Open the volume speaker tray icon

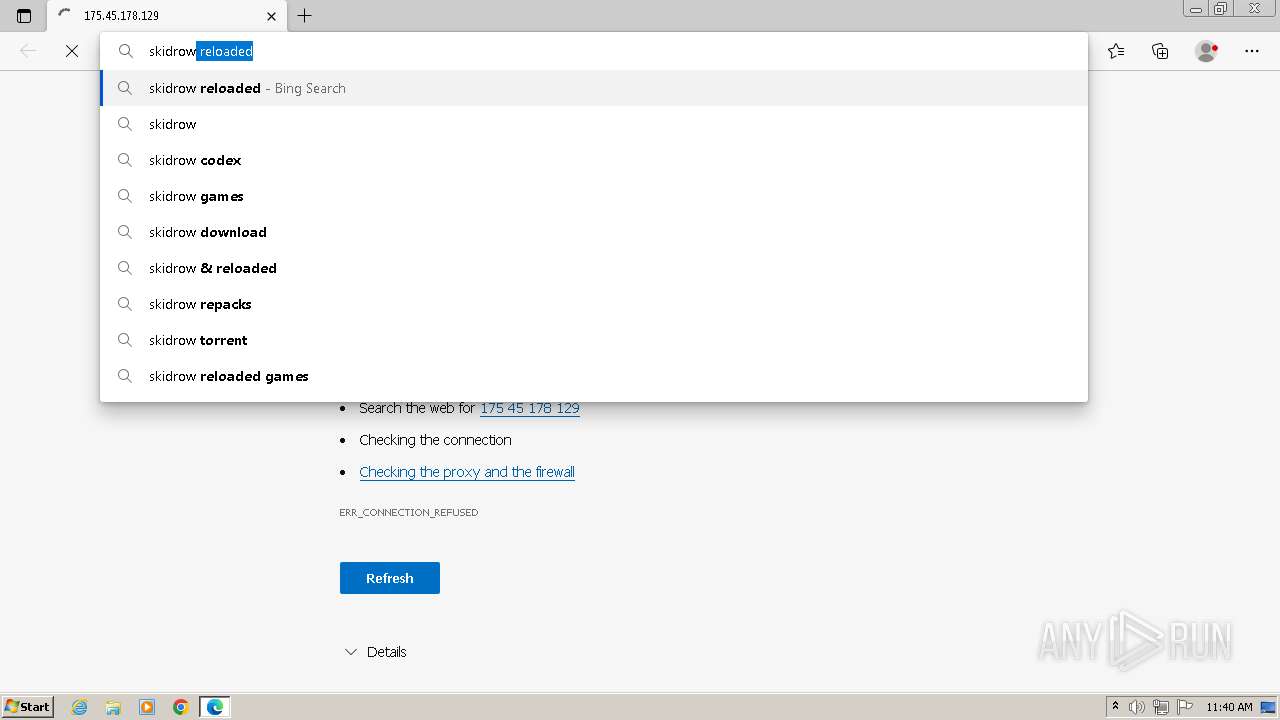click(1137, 707)
